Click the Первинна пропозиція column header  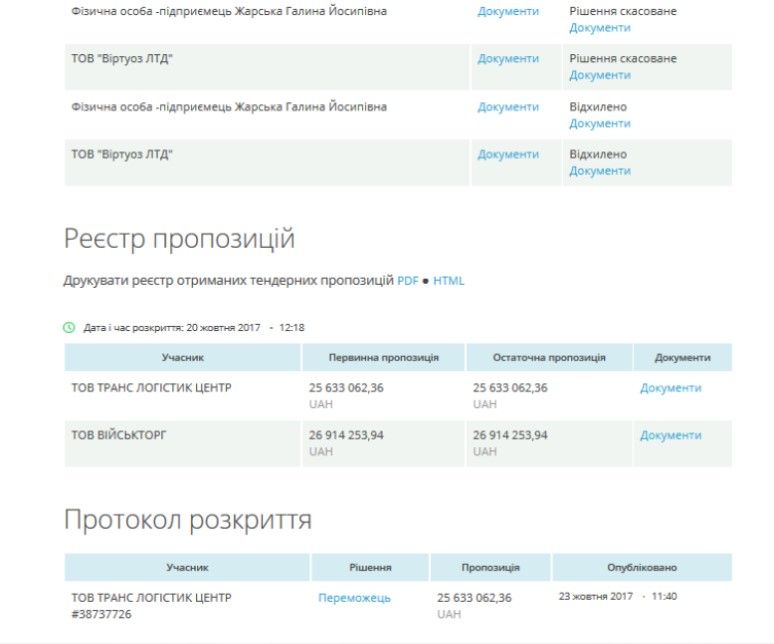coord(383,357)
